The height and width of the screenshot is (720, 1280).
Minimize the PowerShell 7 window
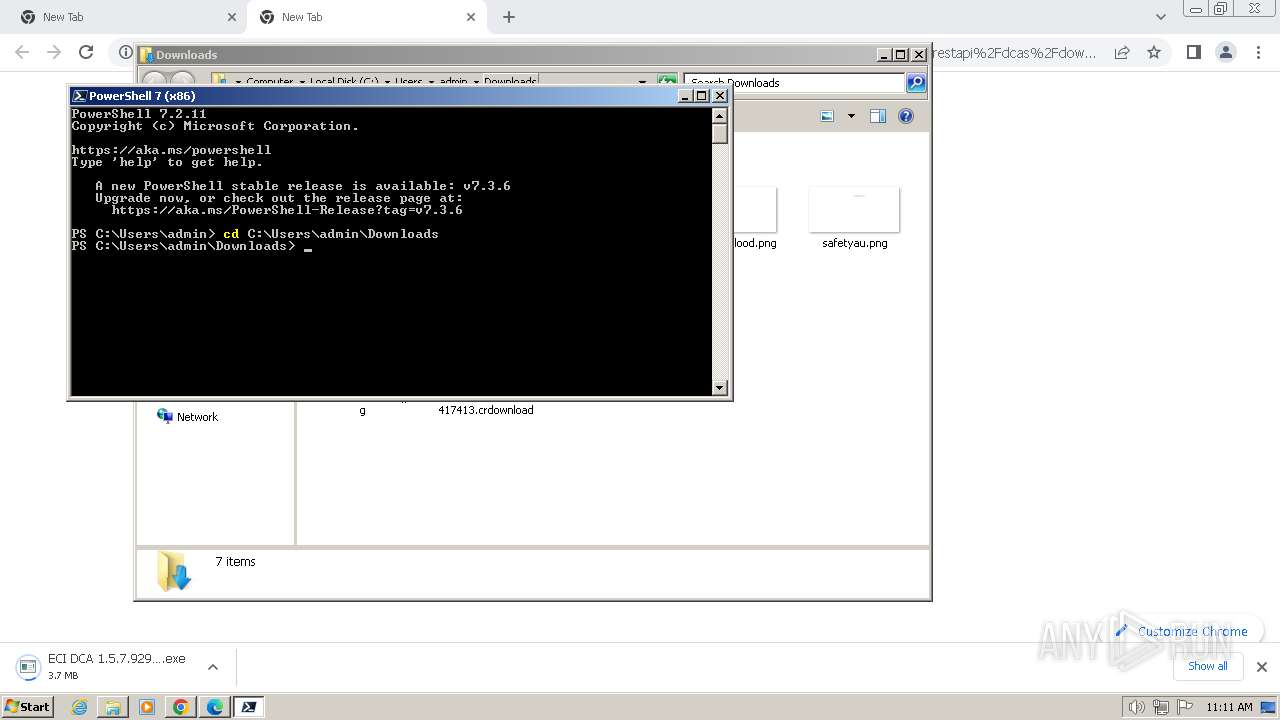(x=685, y=96)
